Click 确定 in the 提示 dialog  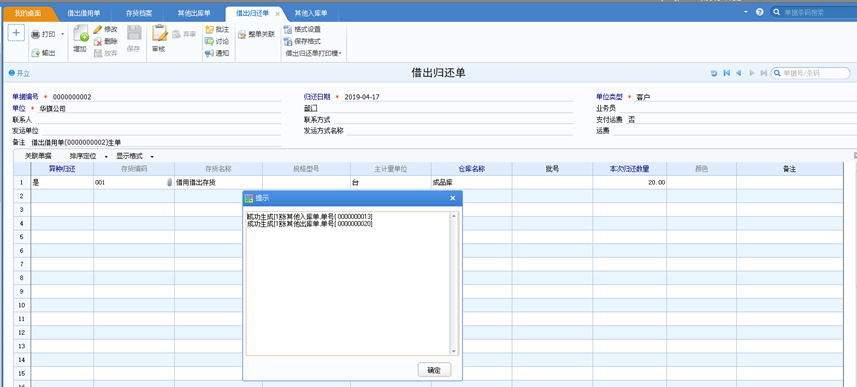pyautogui.click(x=435, y=370)
